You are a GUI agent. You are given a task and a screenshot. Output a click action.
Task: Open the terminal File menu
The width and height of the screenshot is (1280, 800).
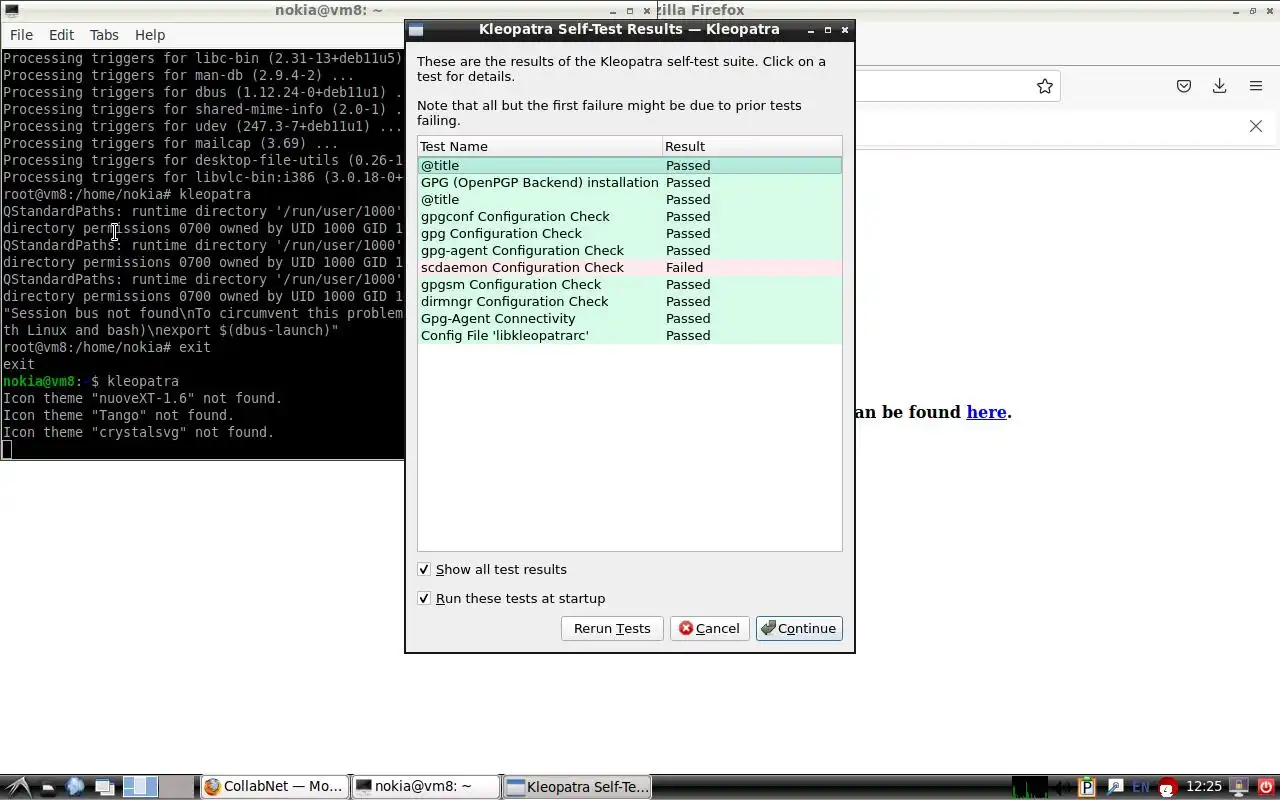21,34
